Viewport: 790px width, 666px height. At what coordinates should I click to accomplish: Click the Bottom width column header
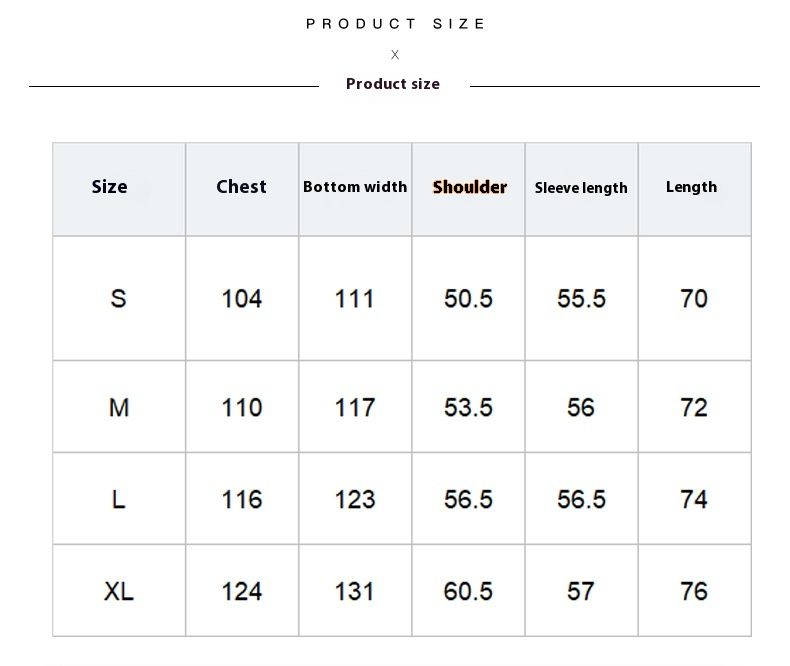point(355,187)
